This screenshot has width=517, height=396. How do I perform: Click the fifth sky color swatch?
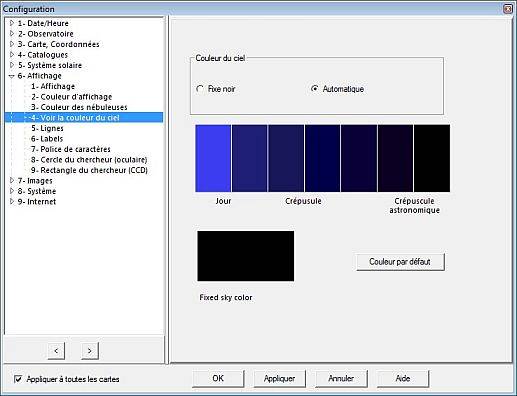tap(359, 158)
